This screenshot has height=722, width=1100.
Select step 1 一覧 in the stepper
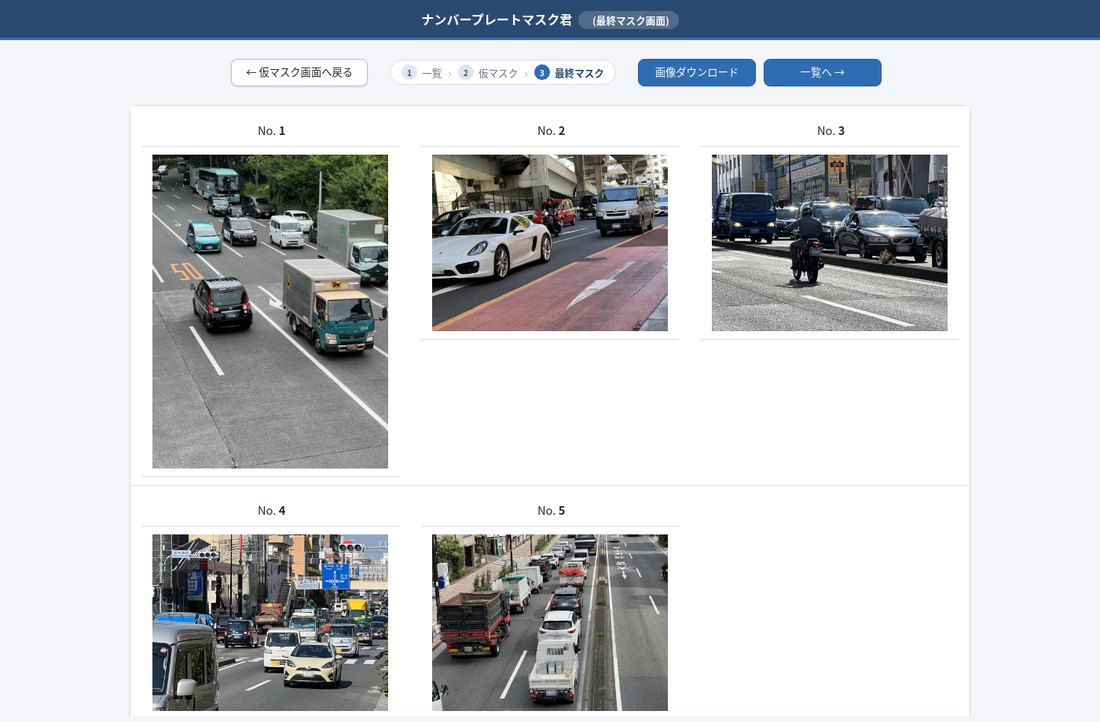pyautogui.click(x=422, y=73)
